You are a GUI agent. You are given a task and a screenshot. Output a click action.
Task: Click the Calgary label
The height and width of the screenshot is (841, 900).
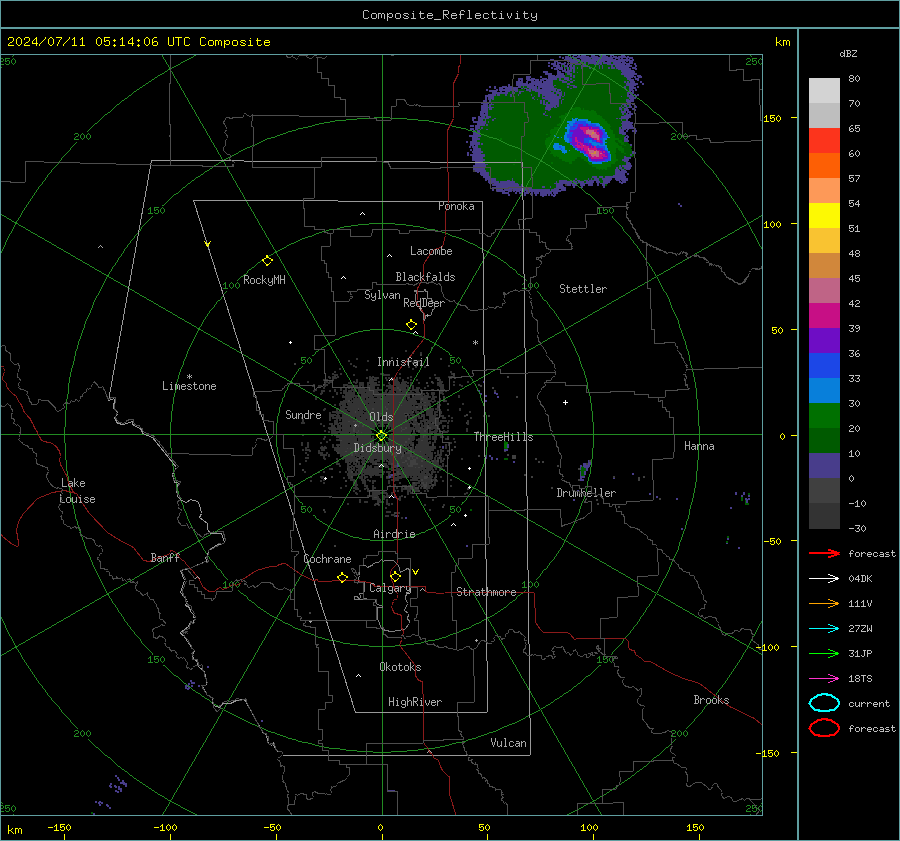coord(390,588)
